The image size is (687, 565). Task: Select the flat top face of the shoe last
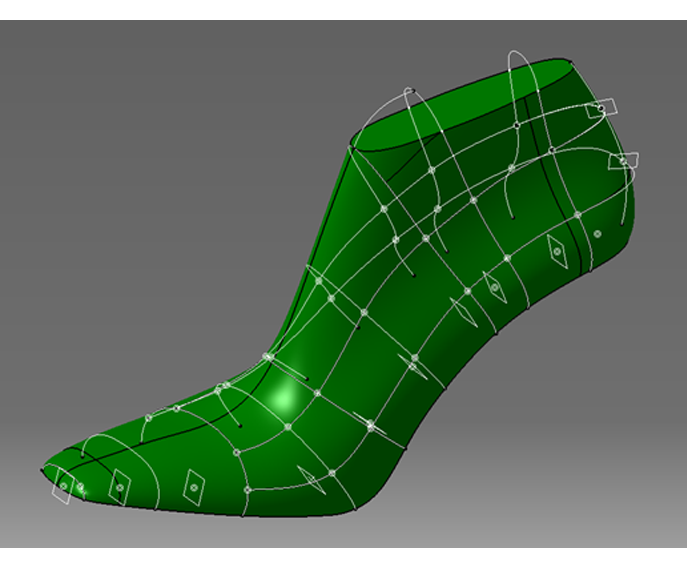click(470, 108)
